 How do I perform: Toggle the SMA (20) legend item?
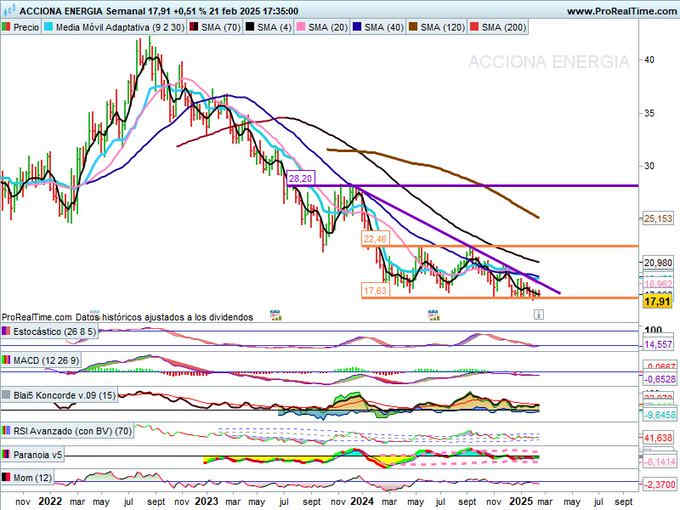point(322,27)
